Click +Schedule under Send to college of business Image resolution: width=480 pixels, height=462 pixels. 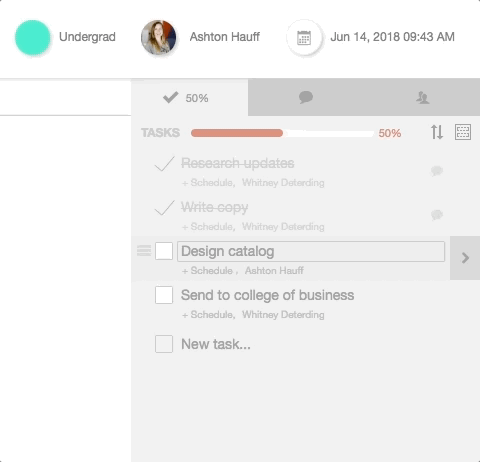click(207, 315)
